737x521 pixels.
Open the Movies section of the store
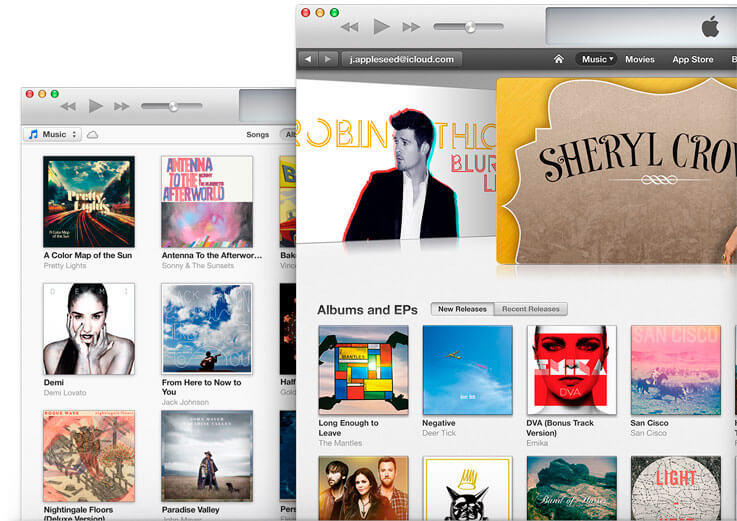click(640, 59)
